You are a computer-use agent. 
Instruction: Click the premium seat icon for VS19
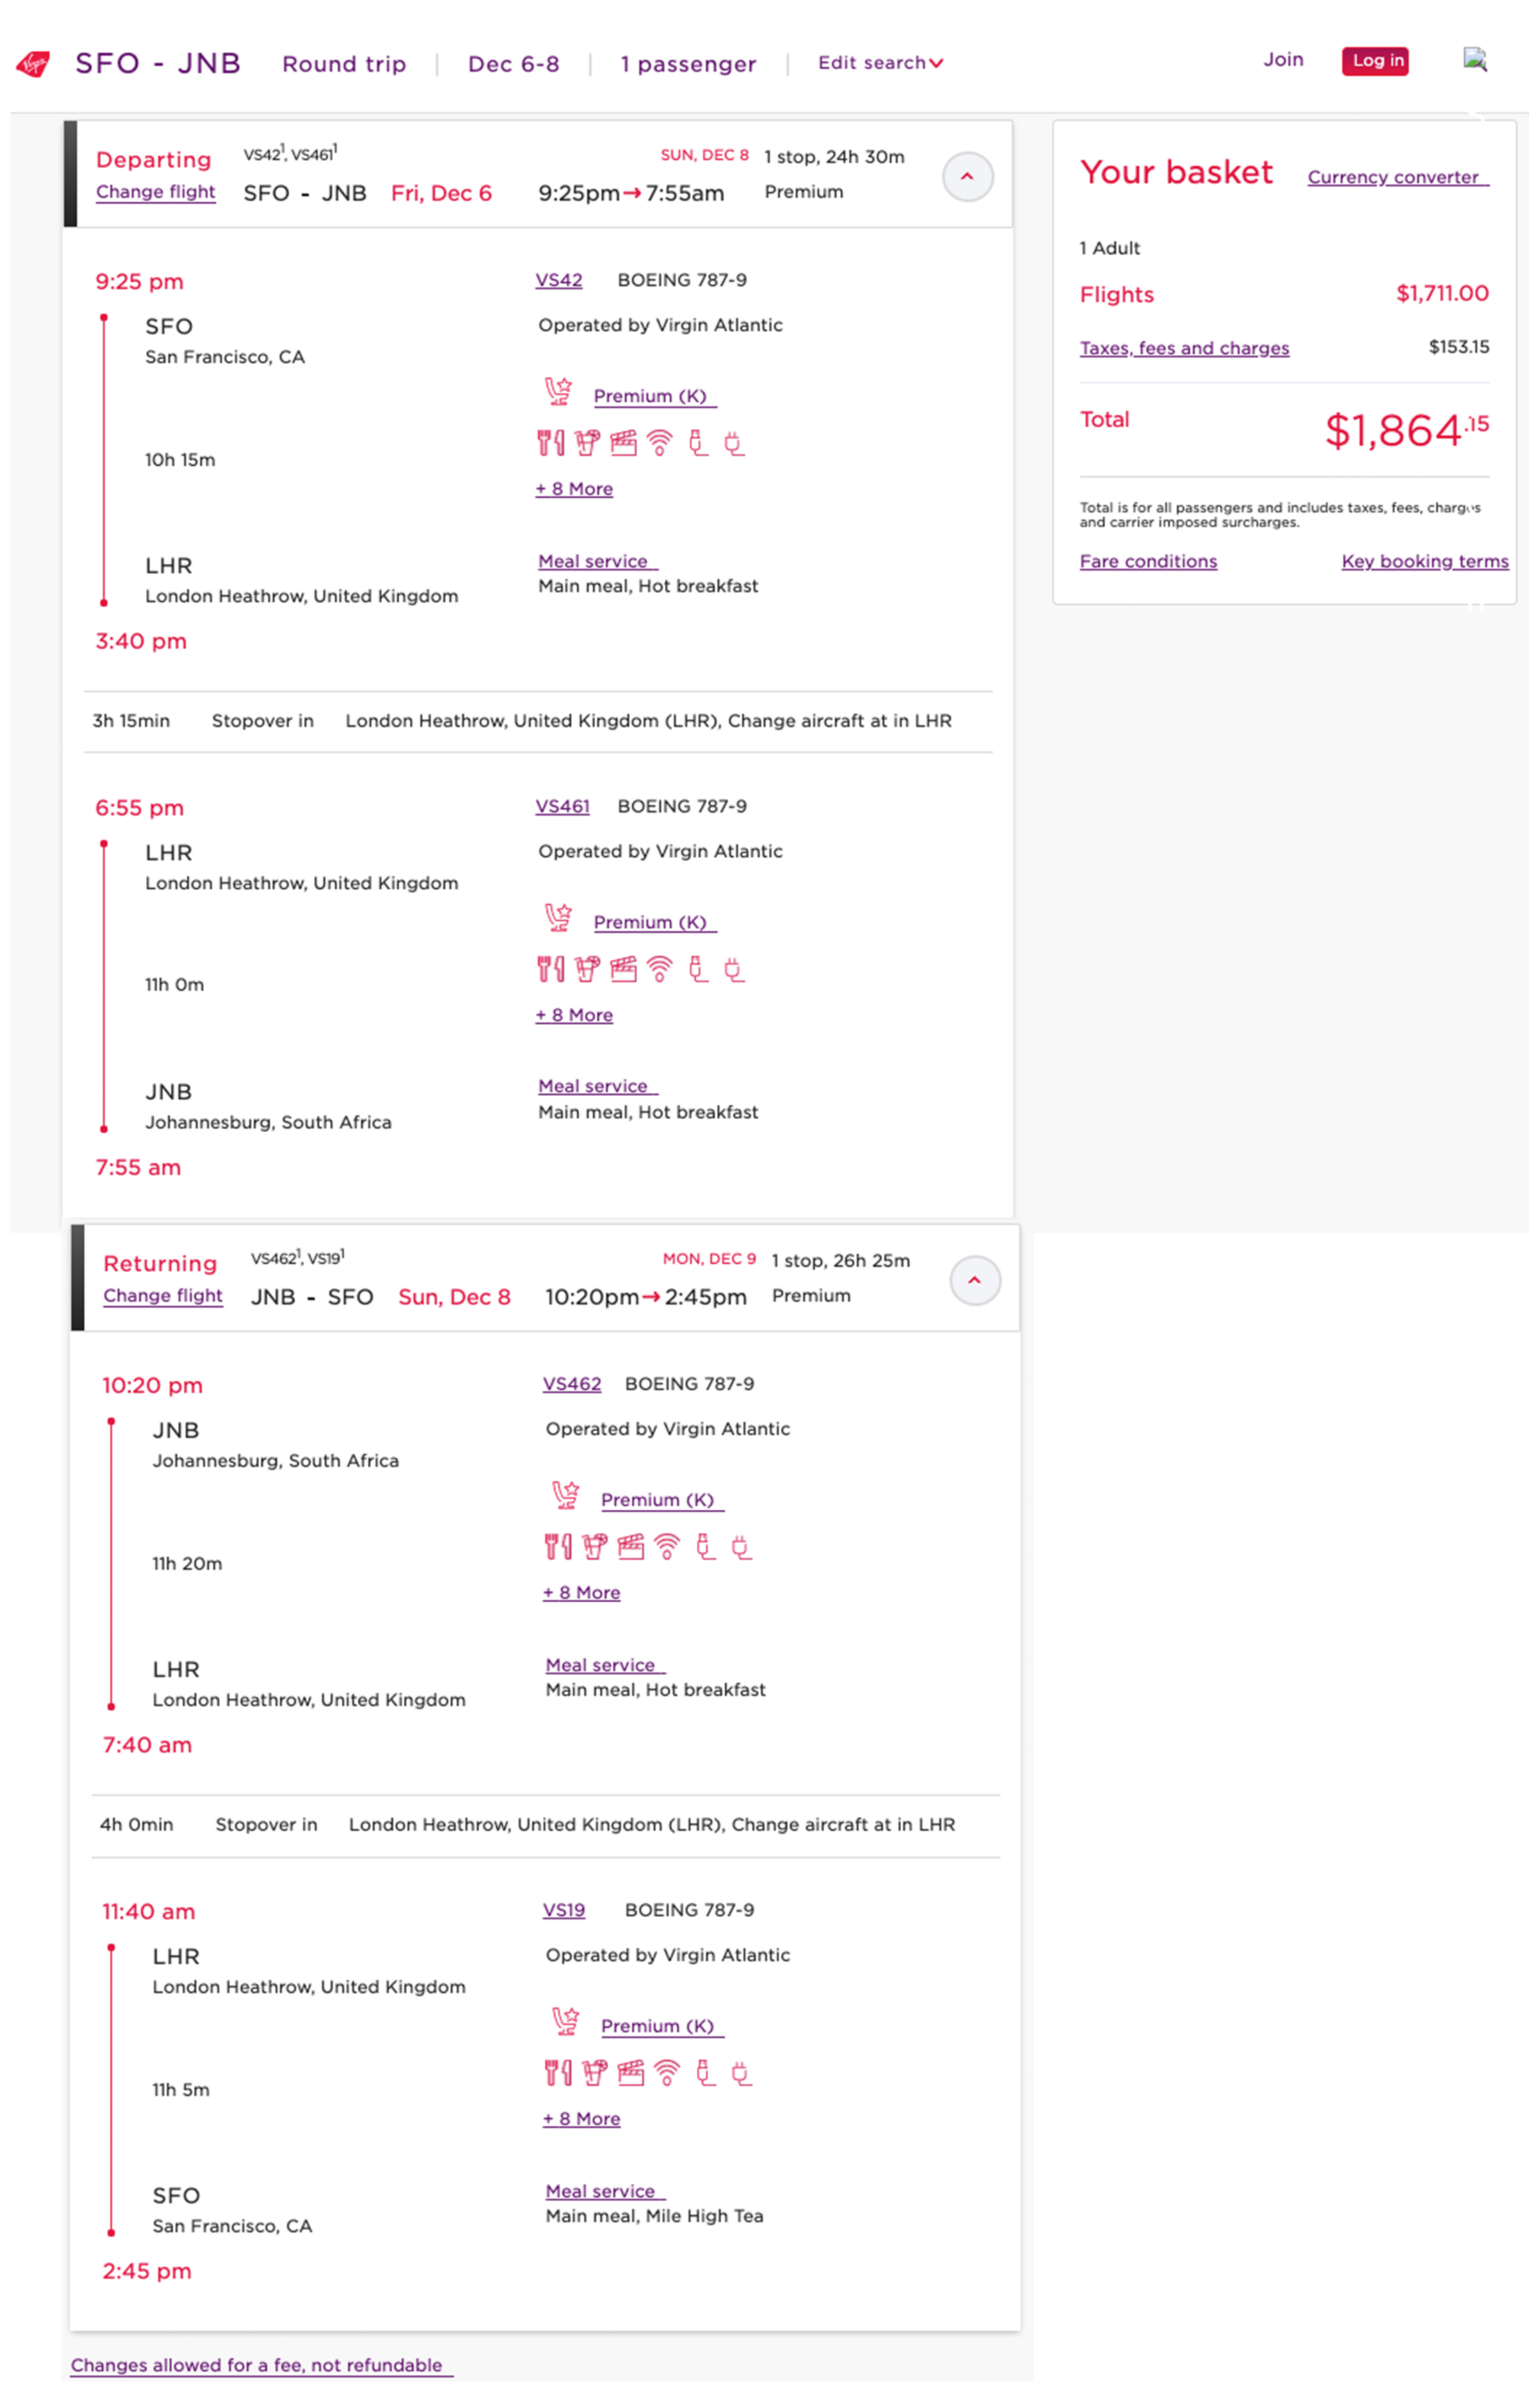coord(566,2021)
